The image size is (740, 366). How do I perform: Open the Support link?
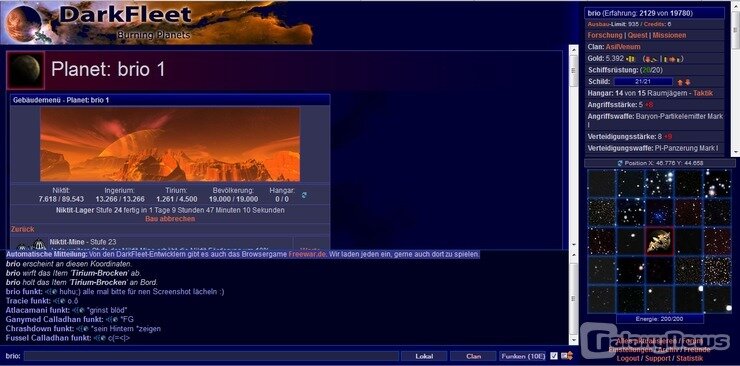pos(657,358)
